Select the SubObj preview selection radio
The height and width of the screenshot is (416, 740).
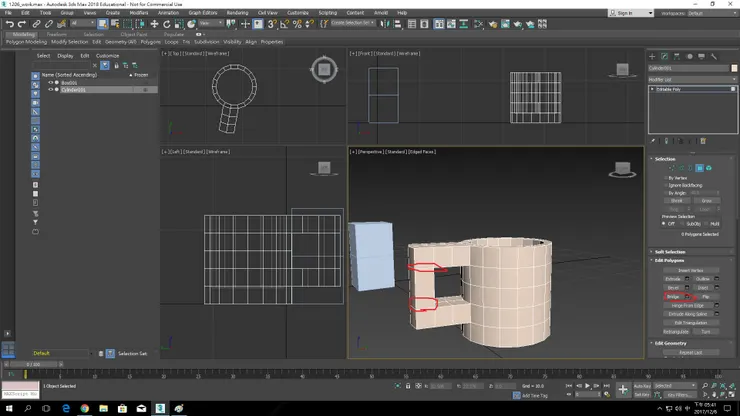[682, 224]
